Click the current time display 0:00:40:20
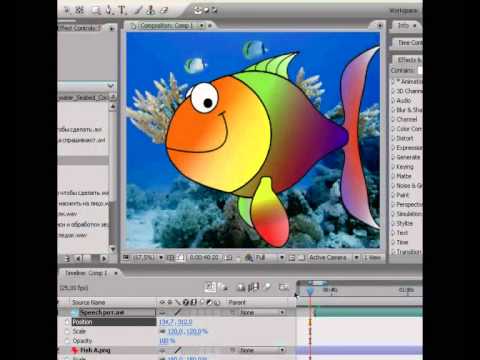Viewport: 480px width, 360px height. coord(204,258)
